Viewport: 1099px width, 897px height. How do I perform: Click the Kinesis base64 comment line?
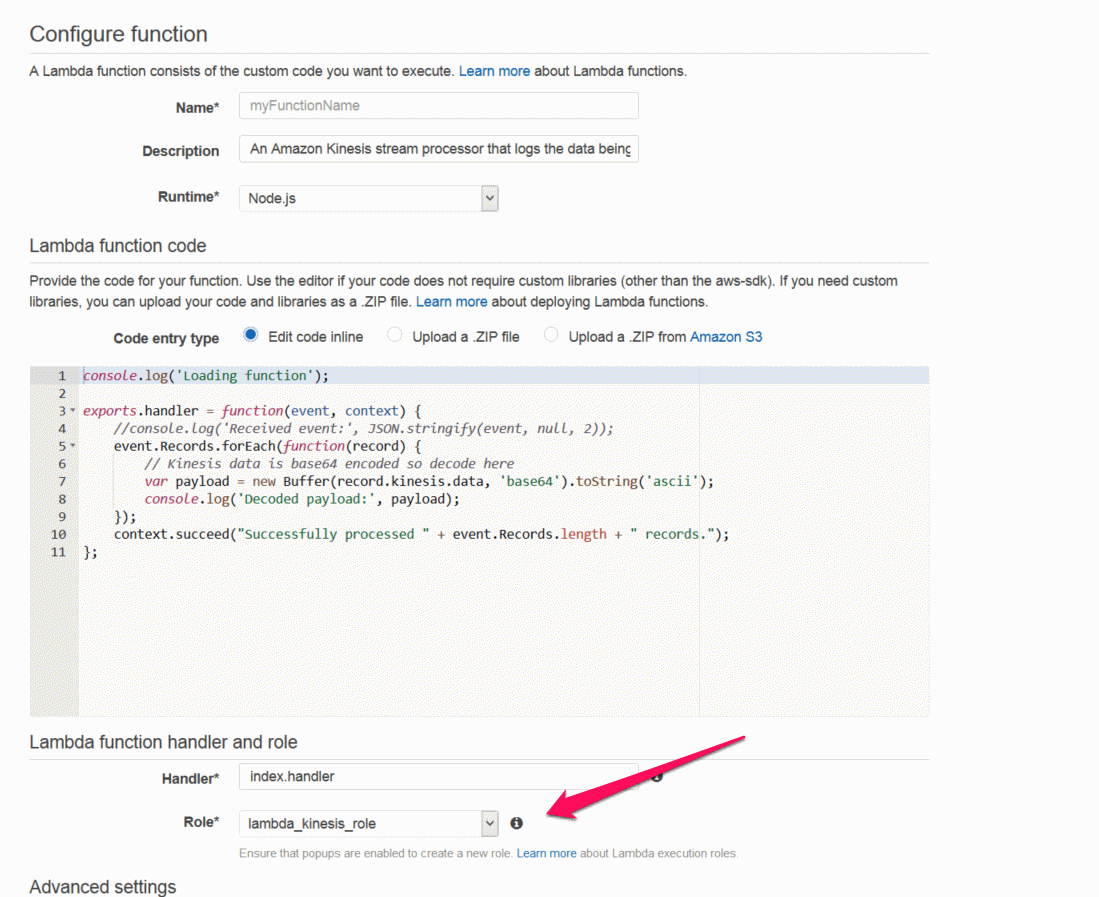coord(329,463)
